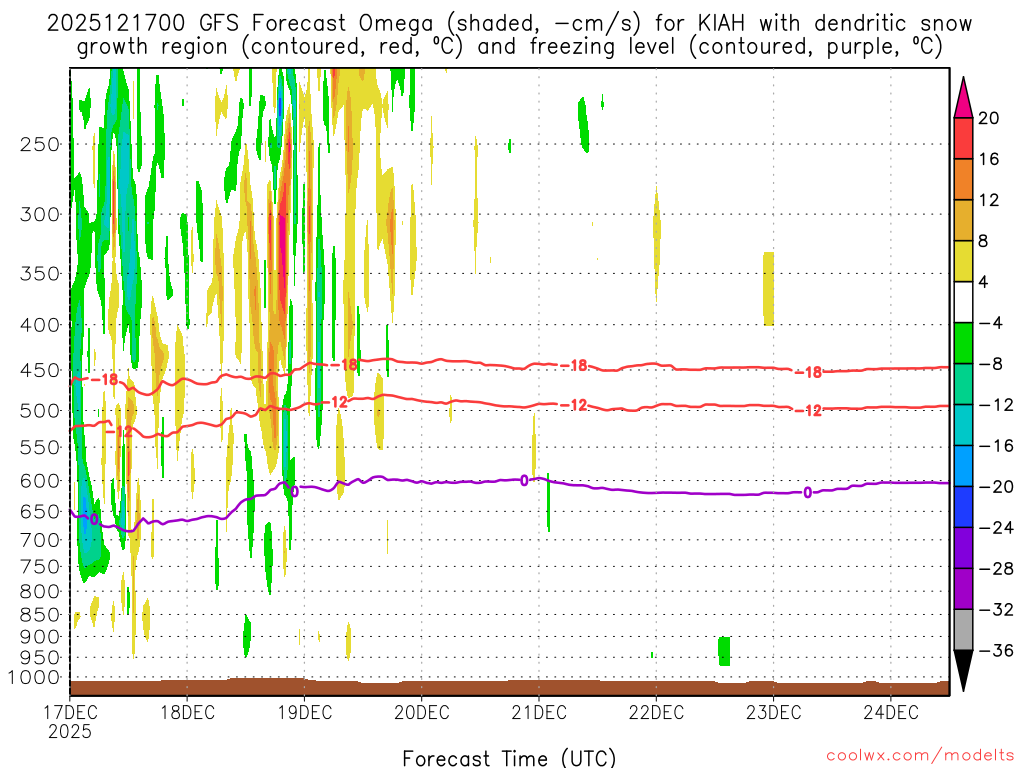The image size is (1024, 768).
Task: Click the 1000 pressure level label
Action: pyautogui.click(x=35, y=678)
